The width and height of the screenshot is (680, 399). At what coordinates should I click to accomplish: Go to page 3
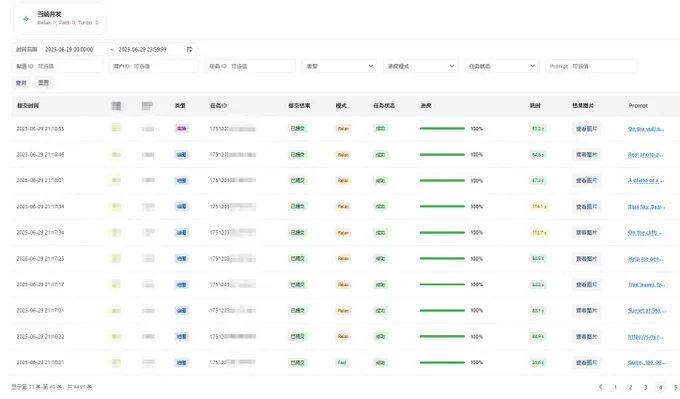646,387
